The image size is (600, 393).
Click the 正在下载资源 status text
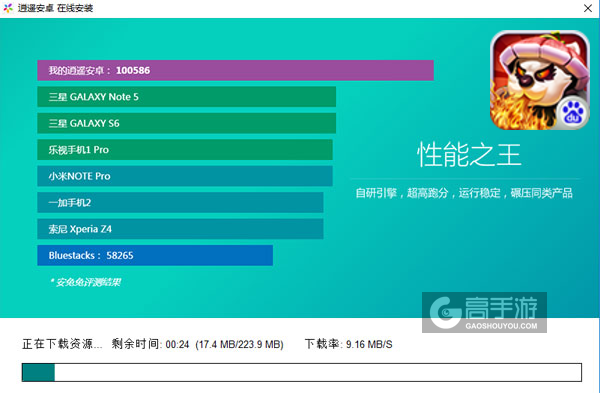(x=62, y=344)
